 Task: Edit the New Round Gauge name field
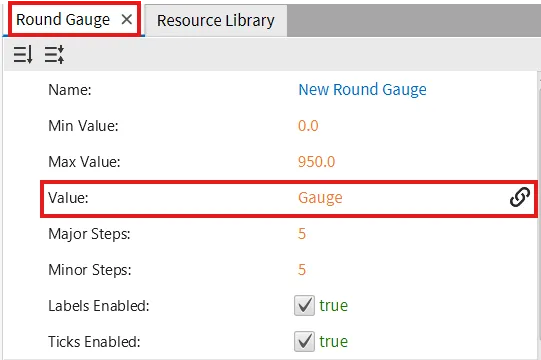[x=362, y=89]
